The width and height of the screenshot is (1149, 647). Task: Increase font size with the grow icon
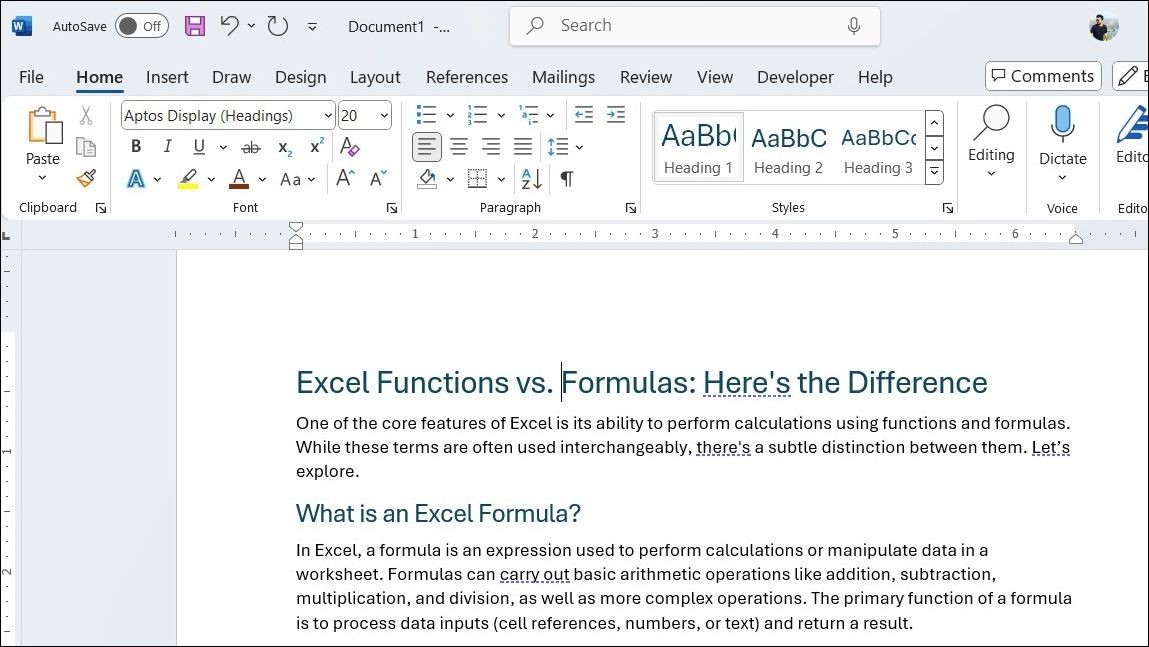point(345,178)
